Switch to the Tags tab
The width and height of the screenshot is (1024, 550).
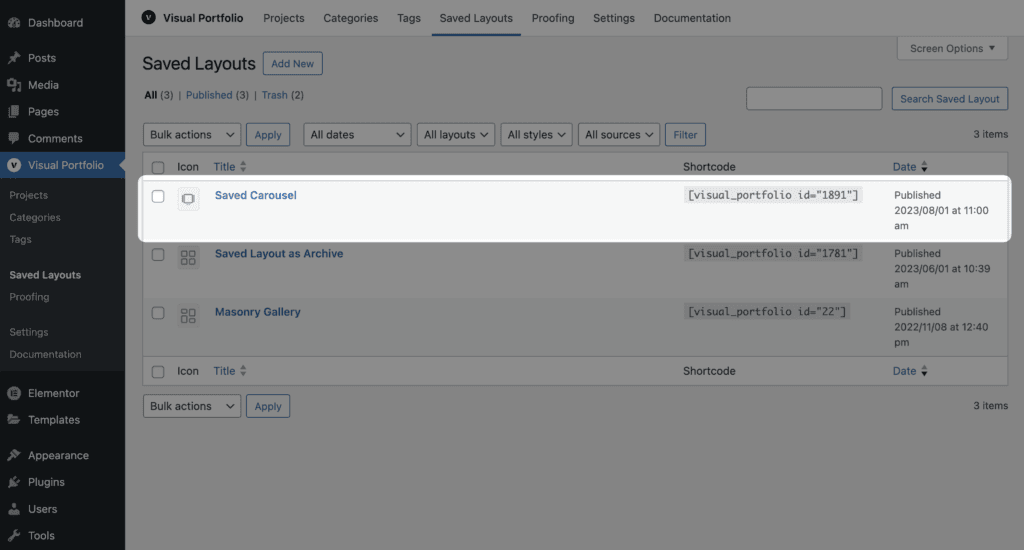pyautogui.click(x=409, y=18)
